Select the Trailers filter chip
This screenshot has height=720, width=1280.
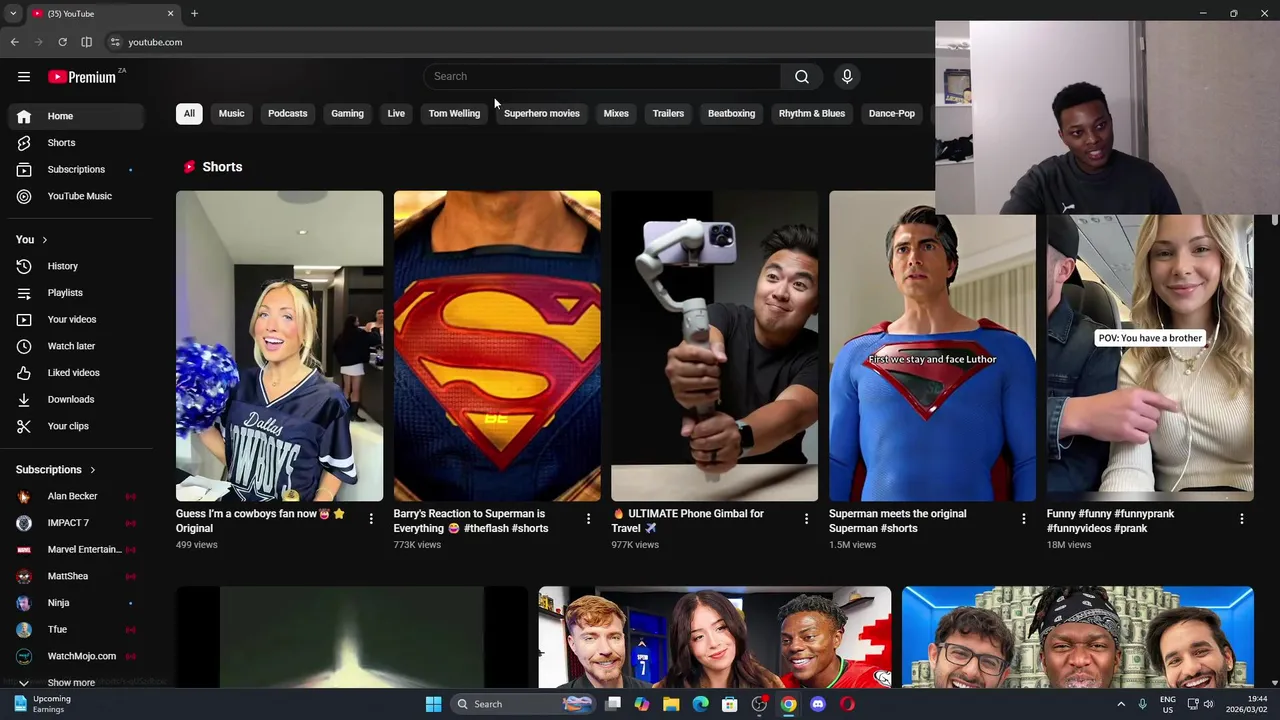click(668, 114)
